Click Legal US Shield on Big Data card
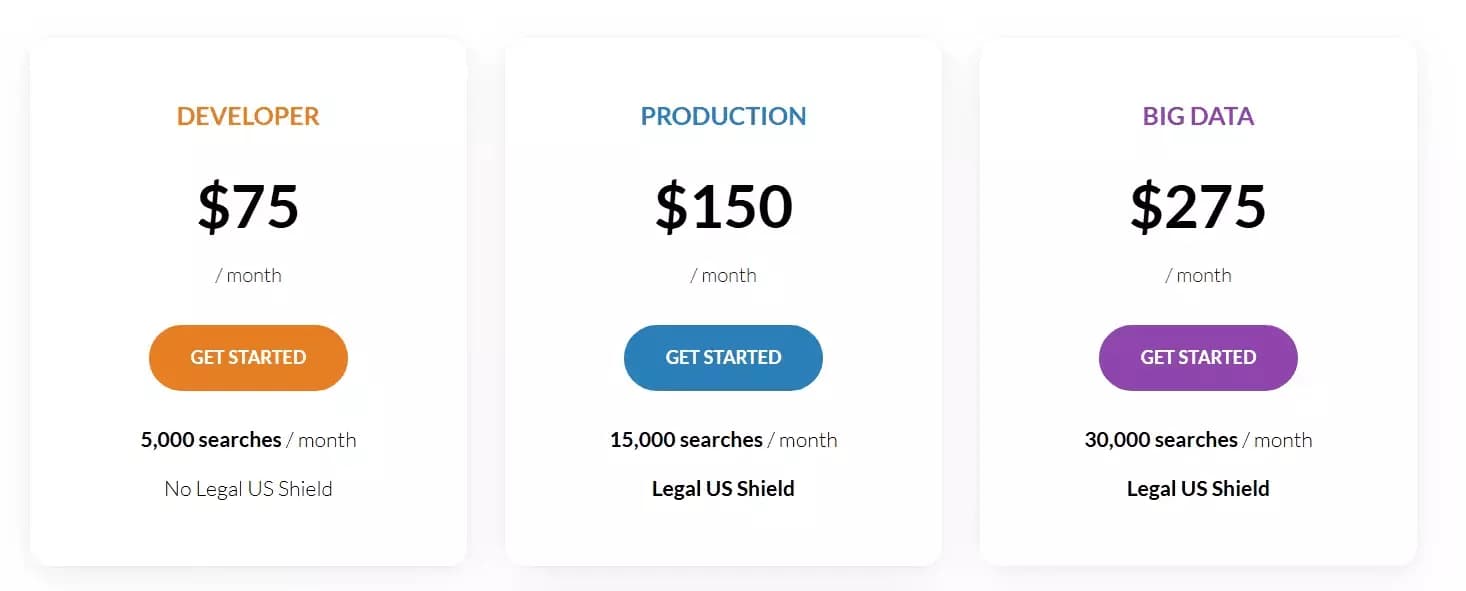The width and height of the screenshot is (1466, 591). coord(1197,488)
